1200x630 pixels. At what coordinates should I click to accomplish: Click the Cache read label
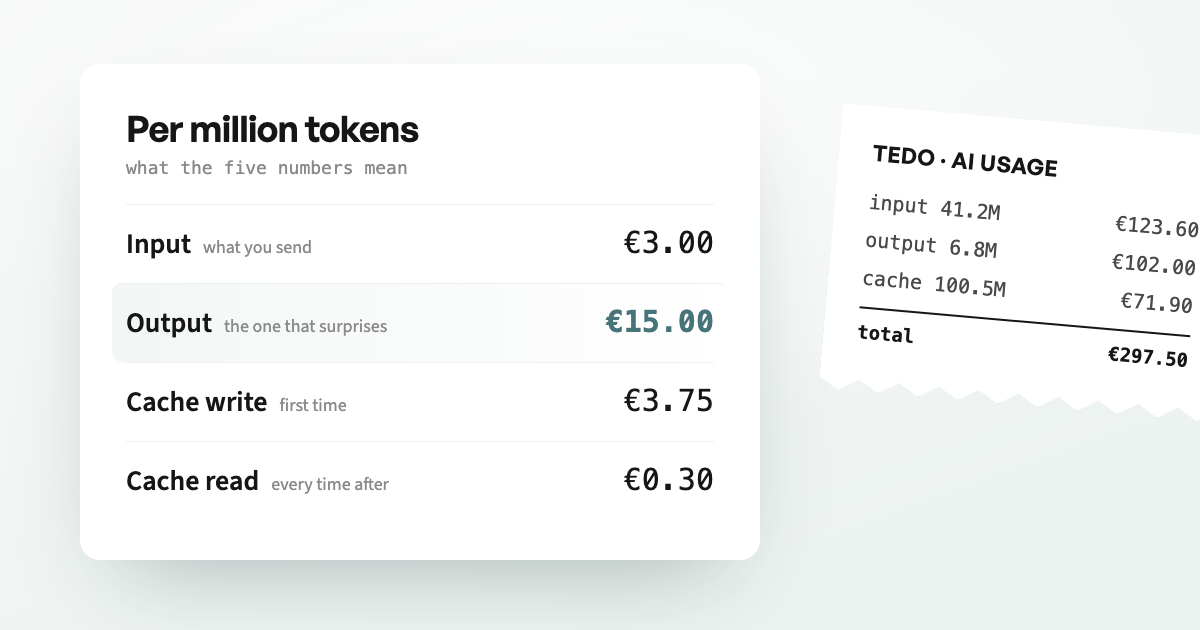tap(192, 481)
